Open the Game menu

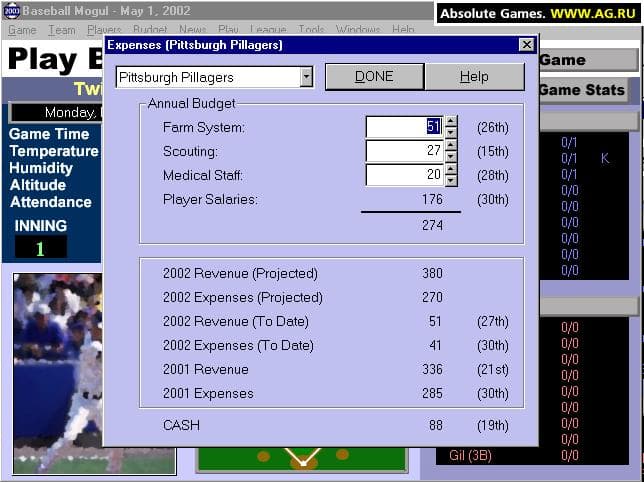click(x=22, y=30)
